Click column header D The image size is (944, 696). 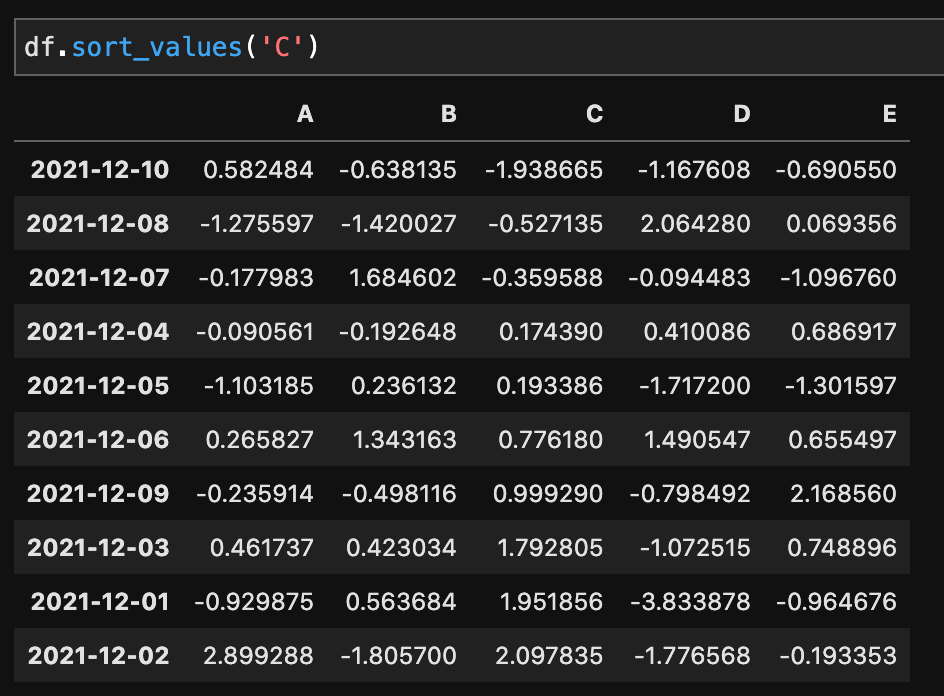742,114
